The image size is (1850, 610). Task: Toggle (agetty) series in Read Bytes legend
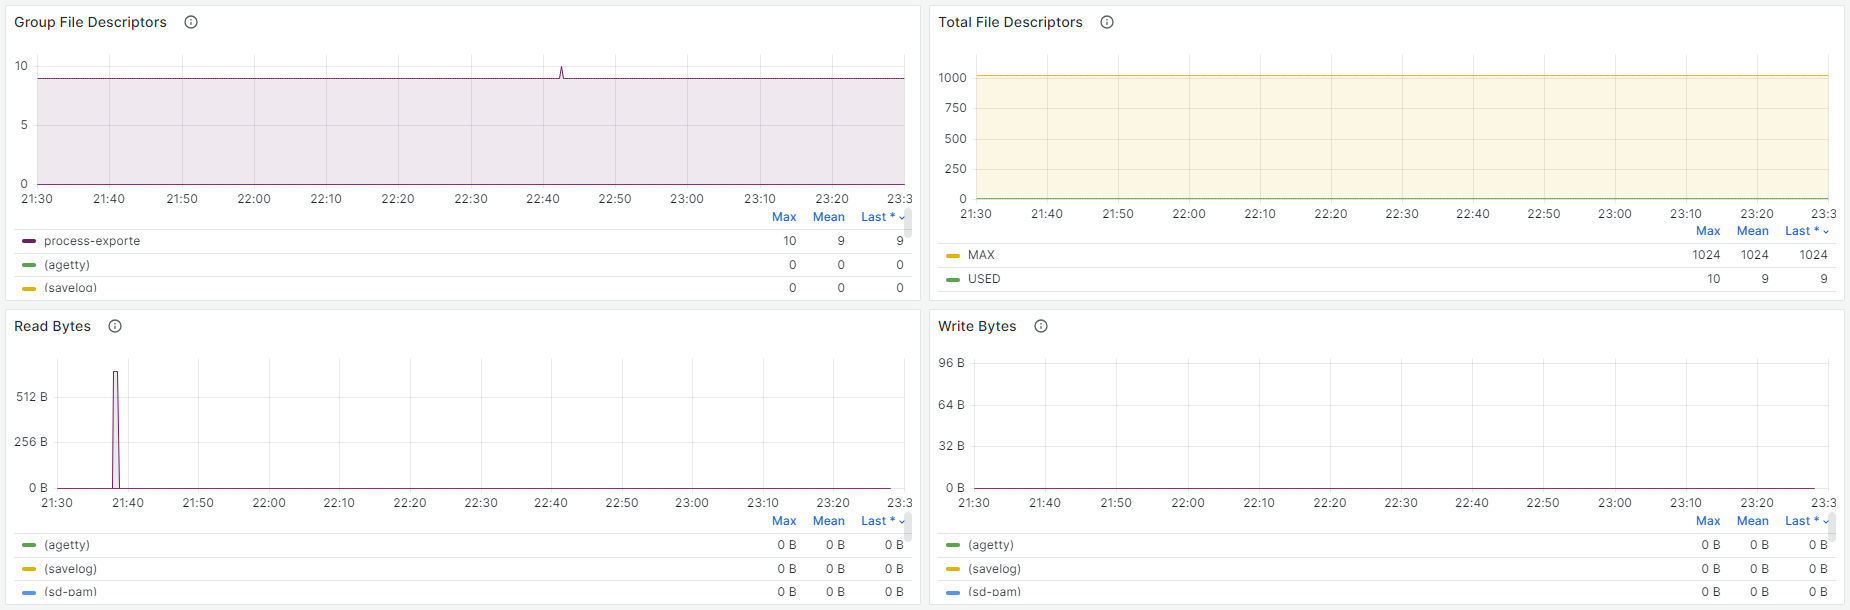coord(67,545)
